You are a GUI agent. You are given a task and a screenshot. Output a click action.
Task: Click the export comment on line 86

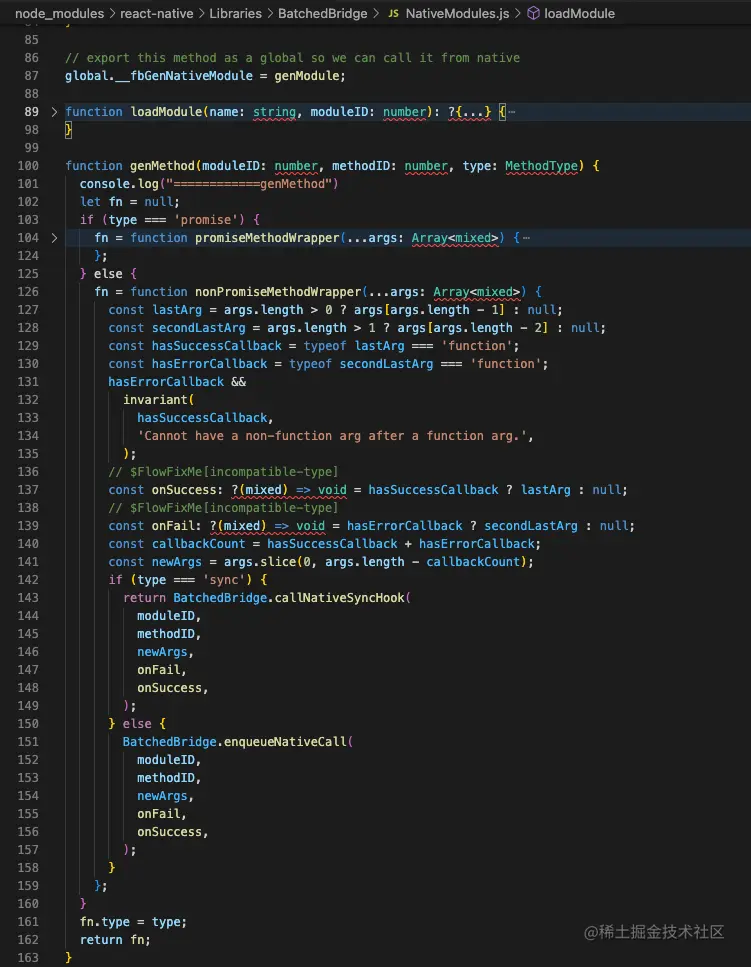click(292, 58)
